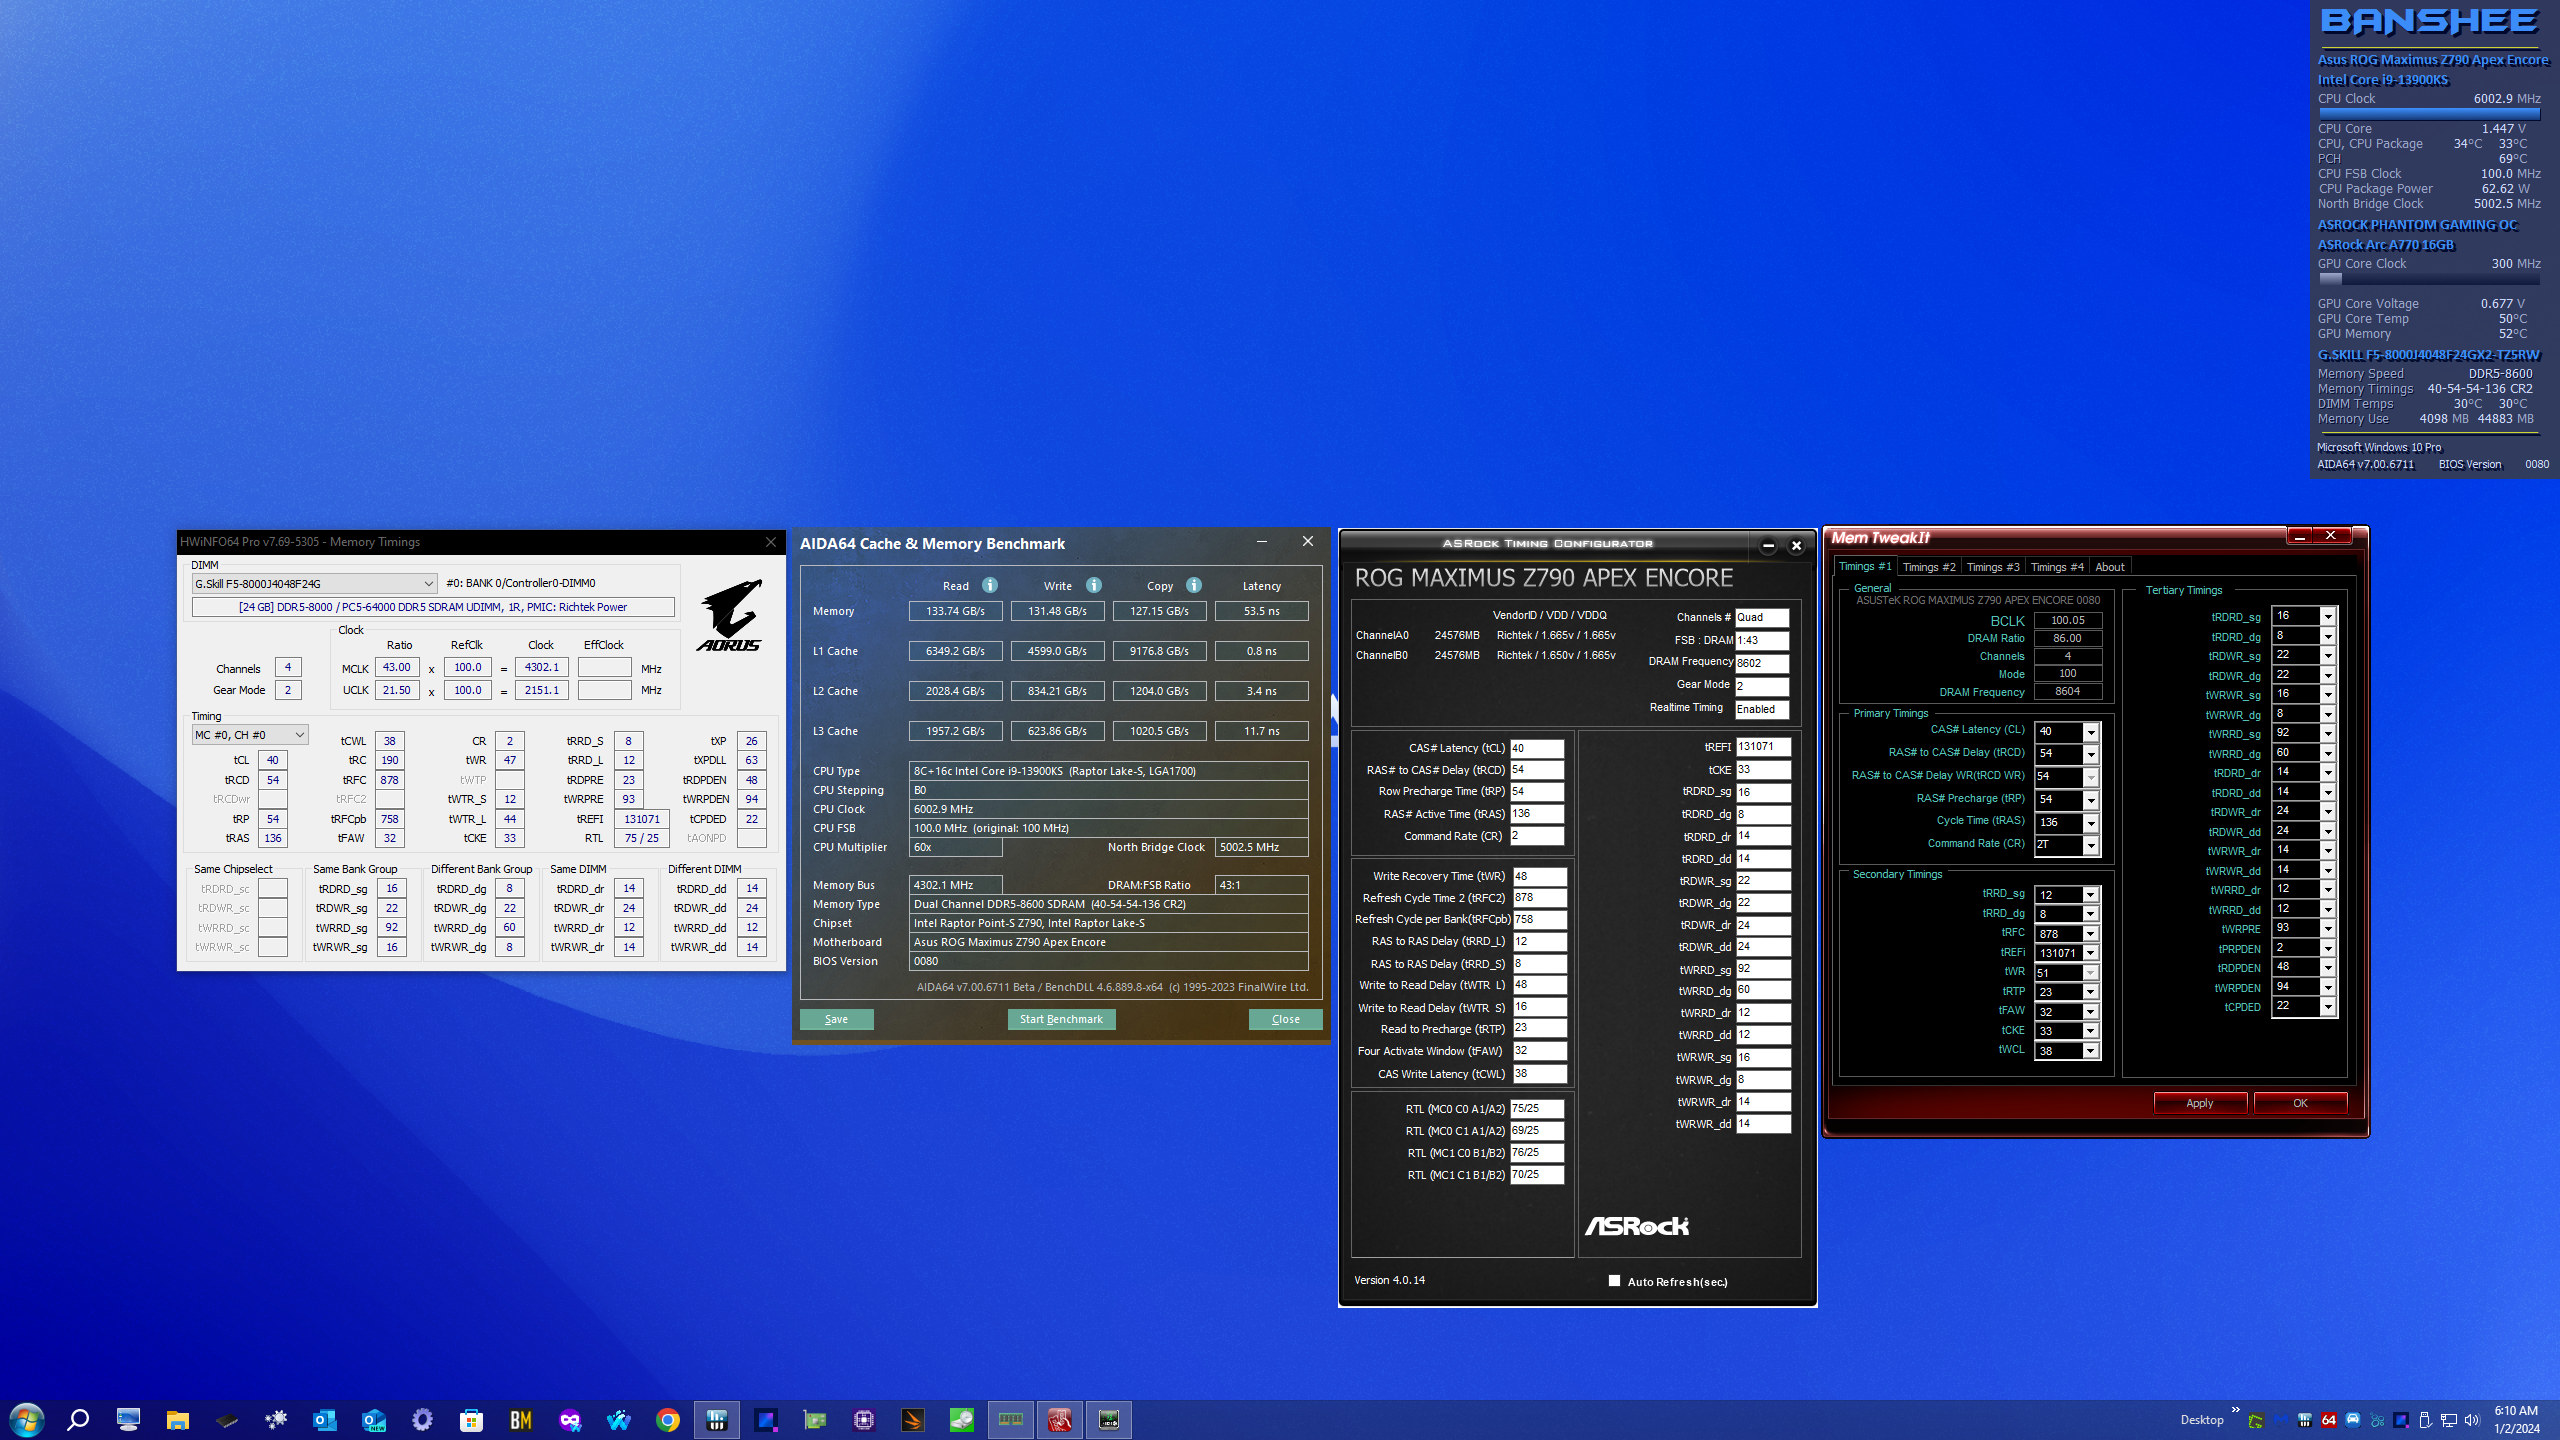The image size is (2560, 1440).
Task: Click Apply in Mem TweakIt
Action: (2200, 1103)
